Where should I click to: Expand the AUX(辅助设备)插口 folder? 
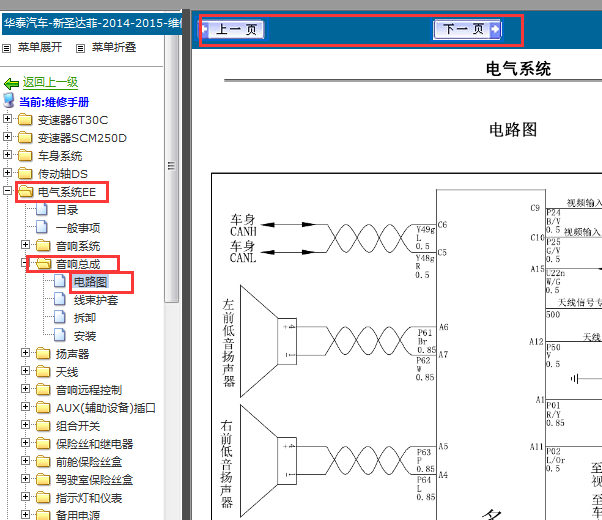tap(25, 407)
